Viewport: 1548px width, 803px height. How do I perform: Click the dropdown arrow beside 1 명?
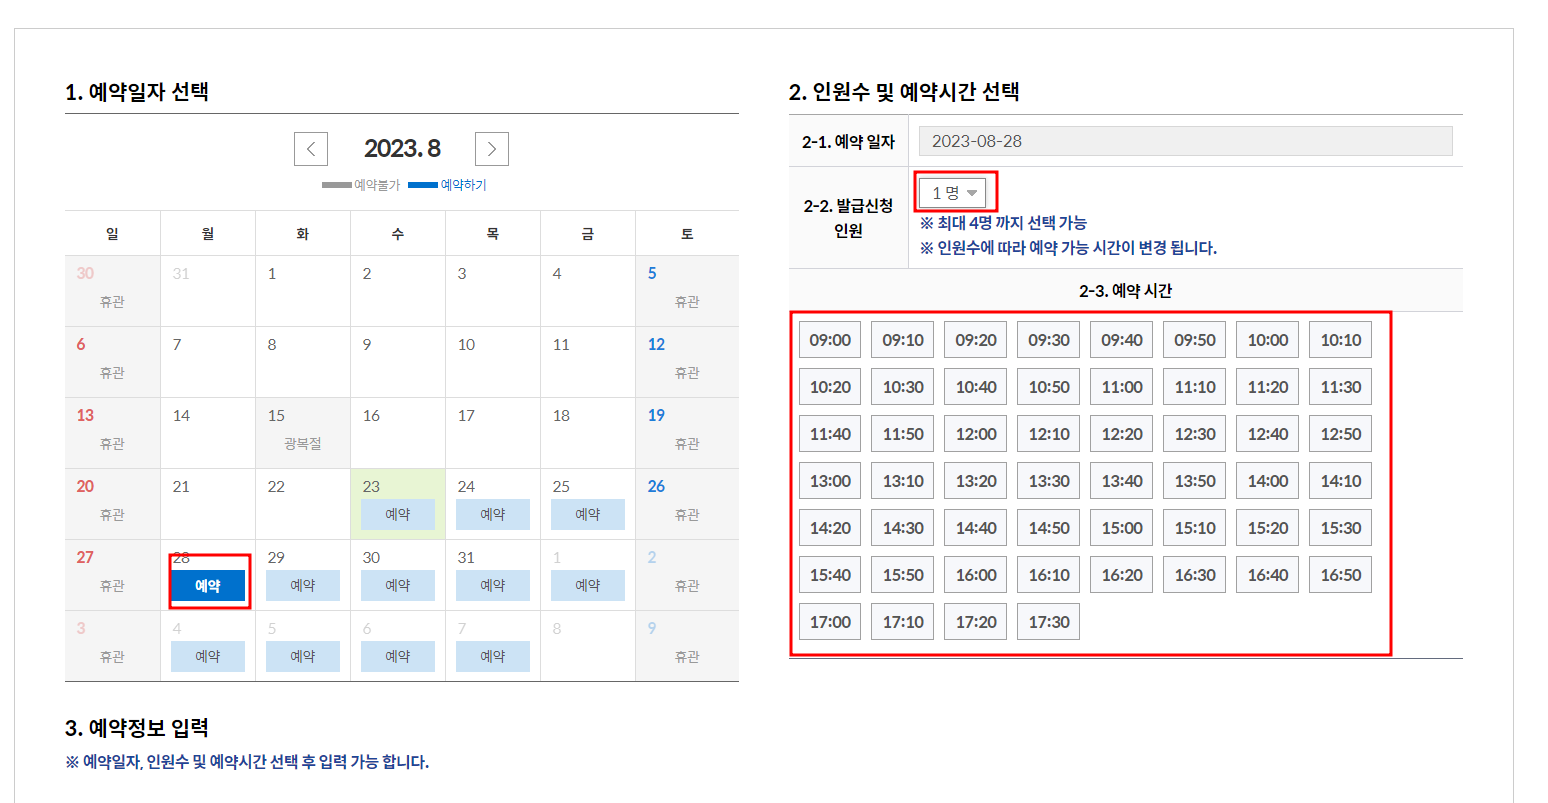(973, 191)
